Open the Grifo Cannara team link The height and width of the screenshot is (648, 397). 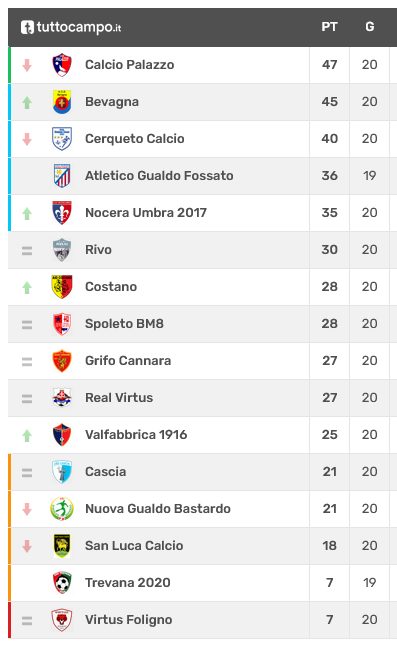click(x=128, y=361)
